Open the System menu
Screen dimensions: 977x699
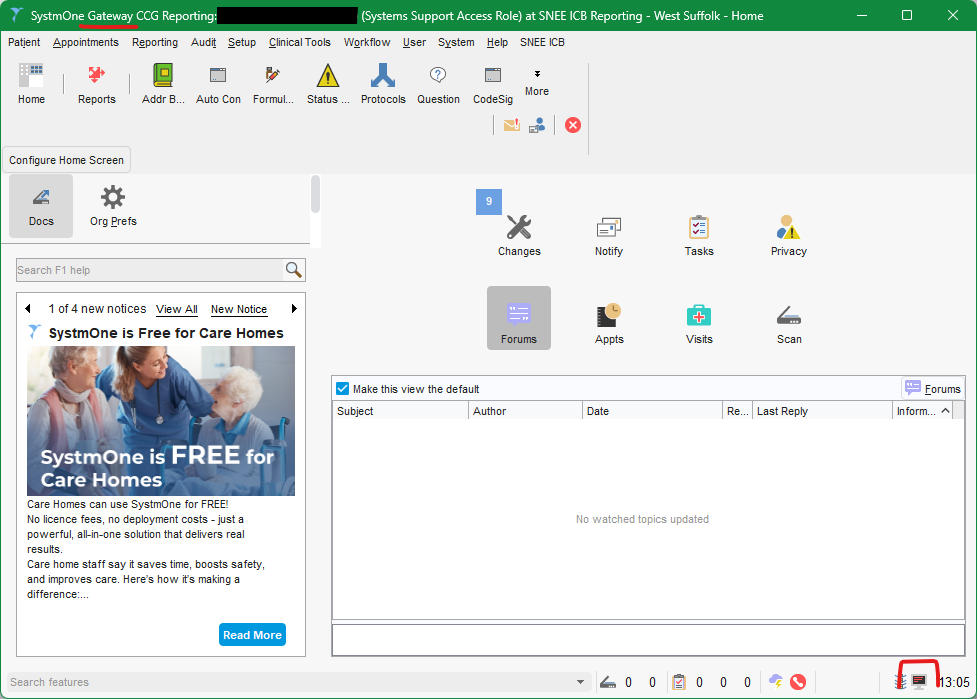(x=456, y=42)
